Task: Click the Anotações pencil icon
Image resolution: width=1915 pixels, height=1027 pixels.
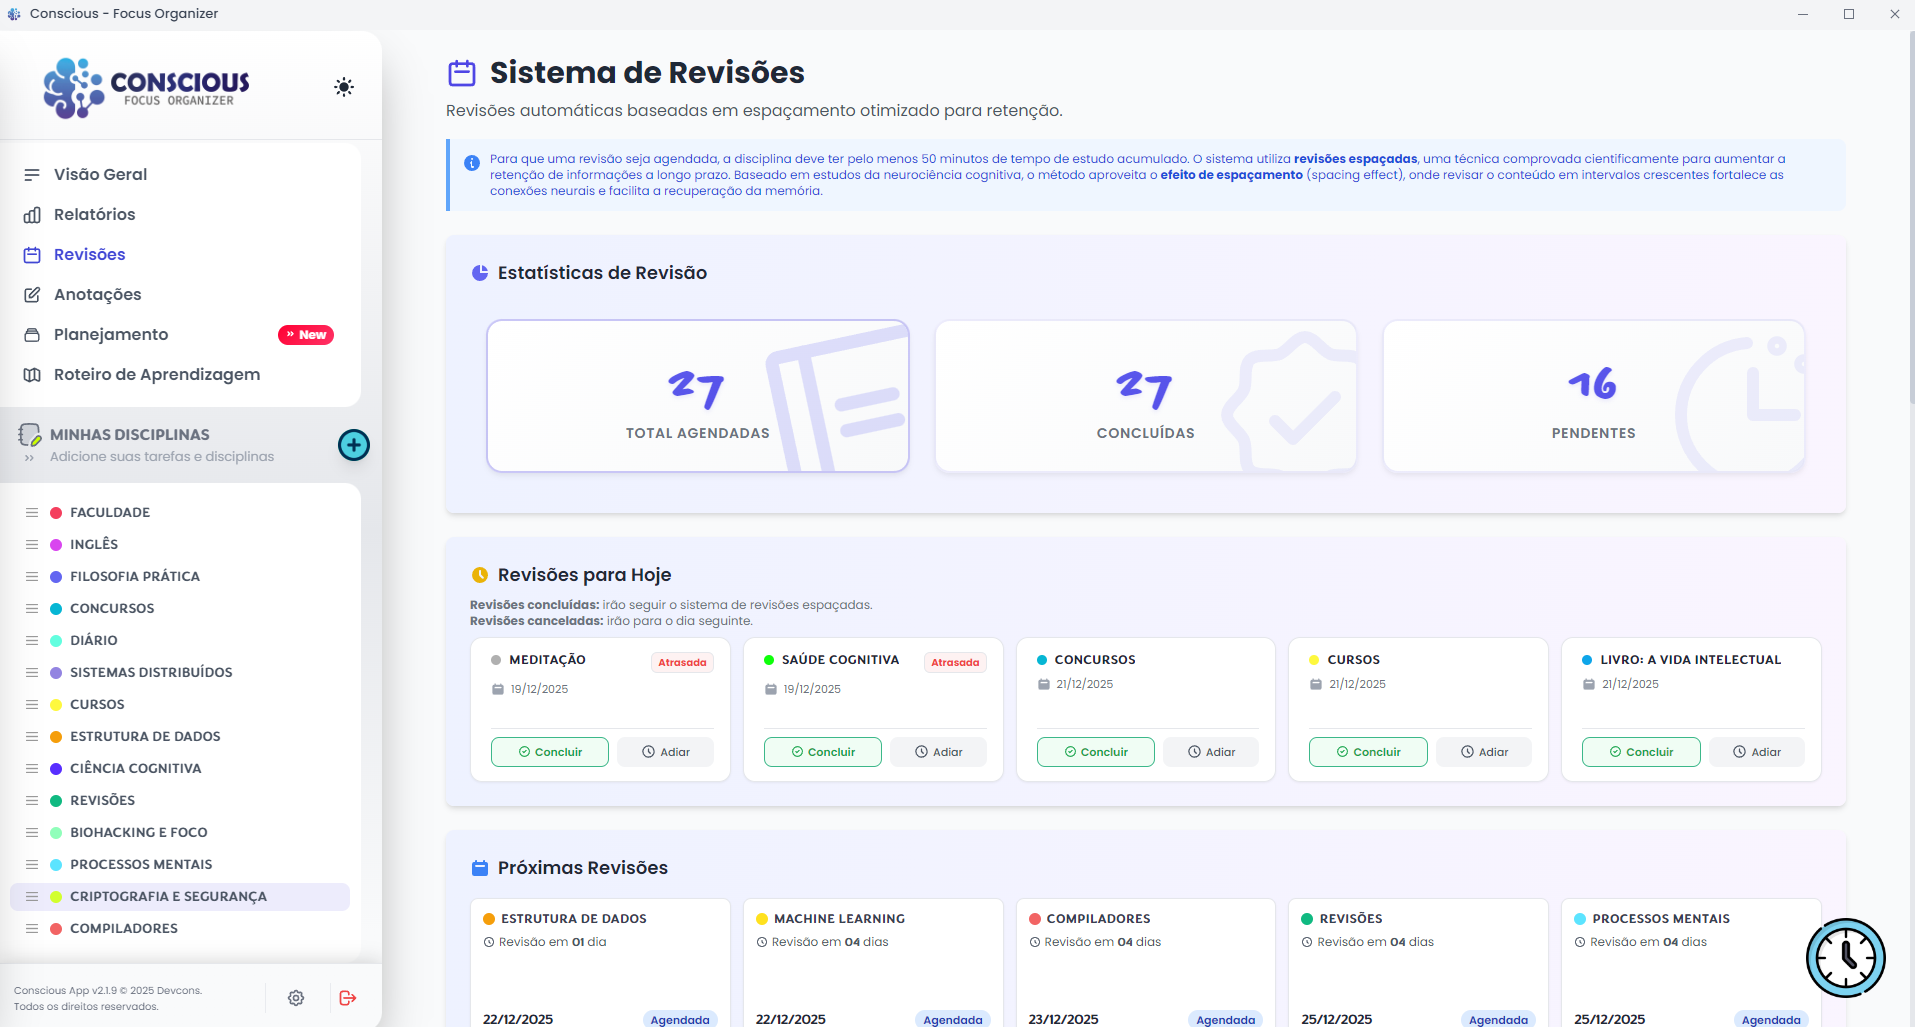Action: pos(33,294)
